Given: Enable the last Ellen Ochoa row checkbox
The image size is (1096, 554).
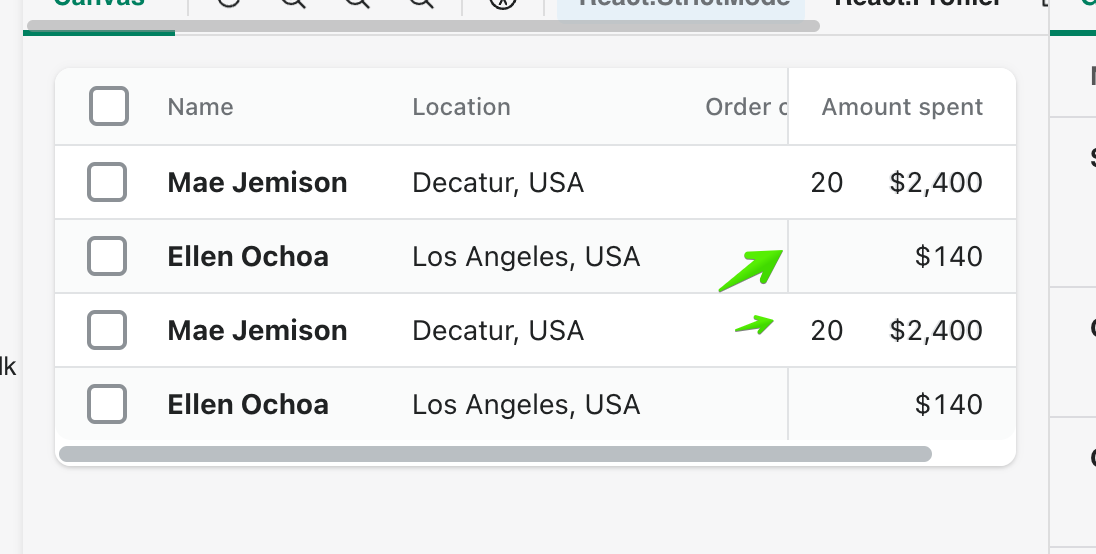Looking at the screenshot, I should point(107,405).
